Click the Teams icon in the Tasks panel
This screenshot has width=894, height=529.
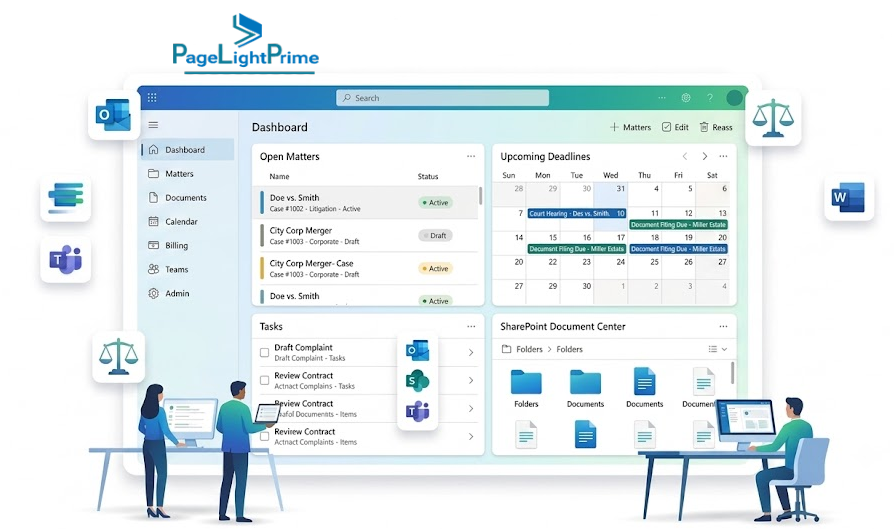pos(417,410)
